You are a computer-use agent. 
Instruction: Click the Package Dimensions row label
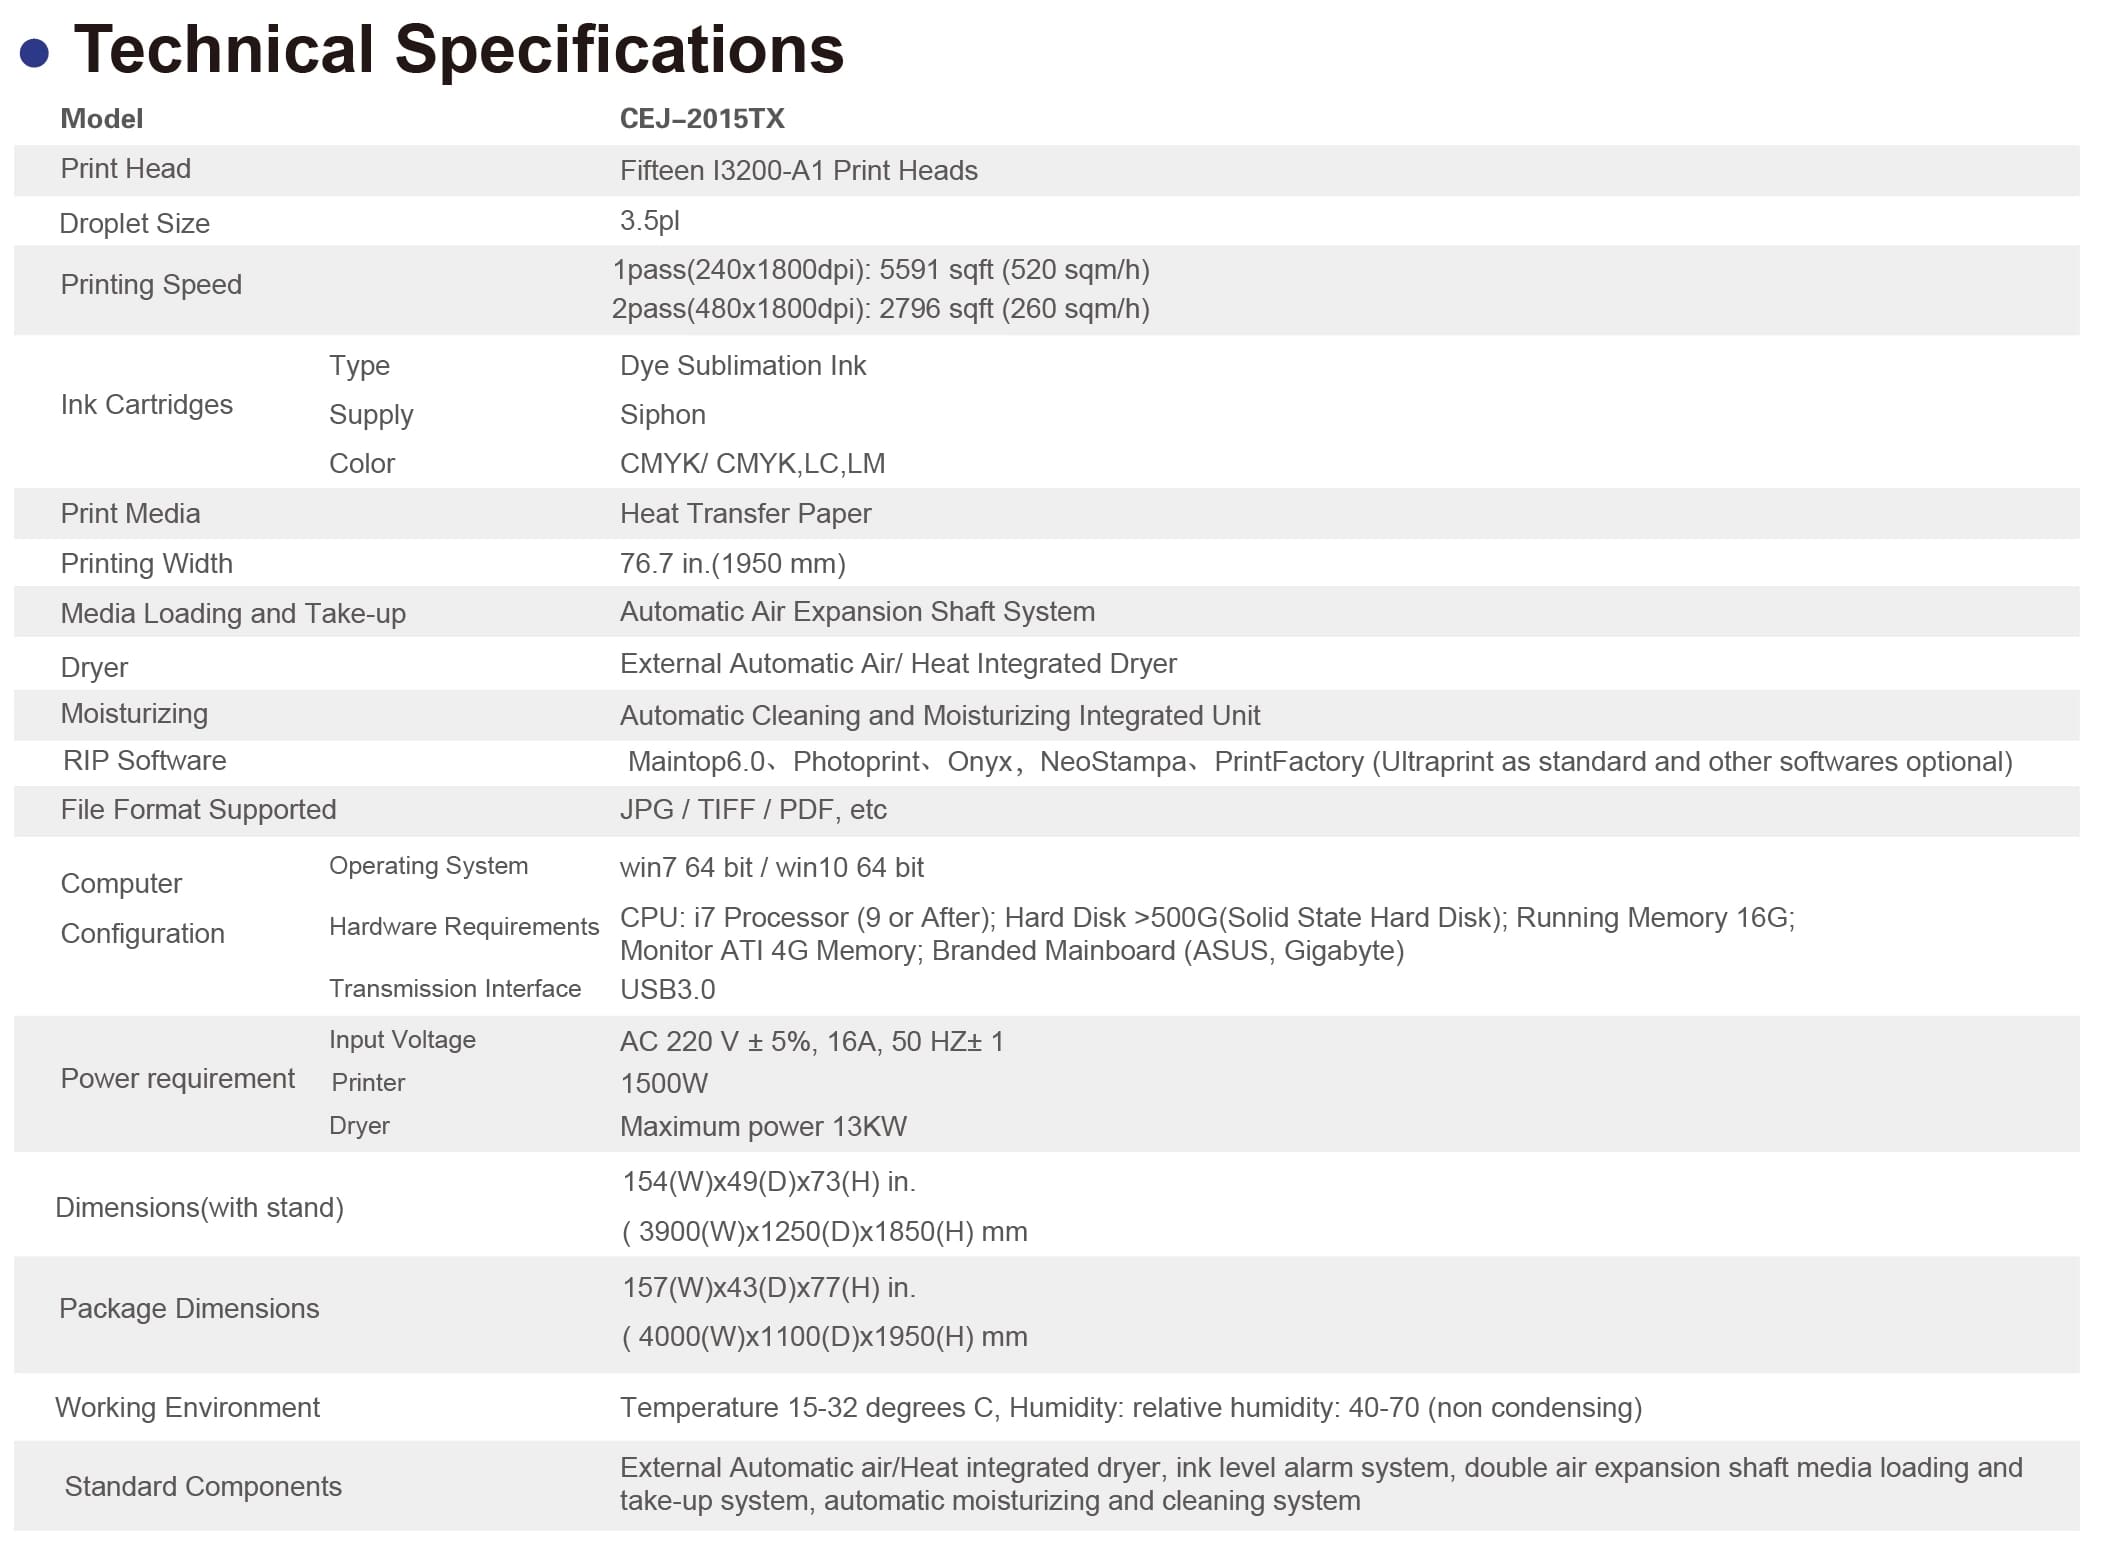click(x=189, y=1309)
